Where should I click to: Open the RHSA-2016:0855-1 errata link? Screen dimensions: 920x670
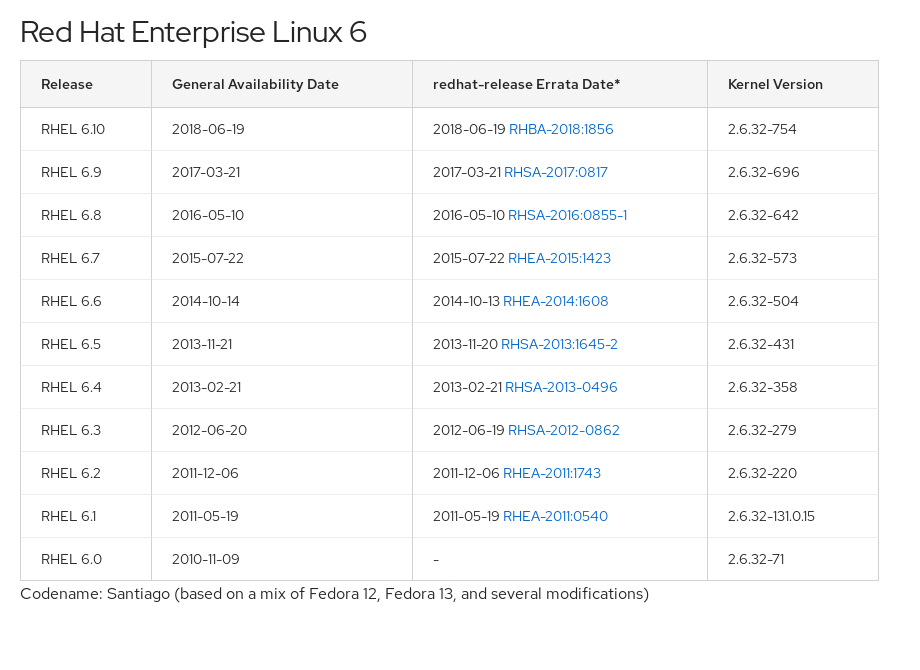click(x=567, y=215)
